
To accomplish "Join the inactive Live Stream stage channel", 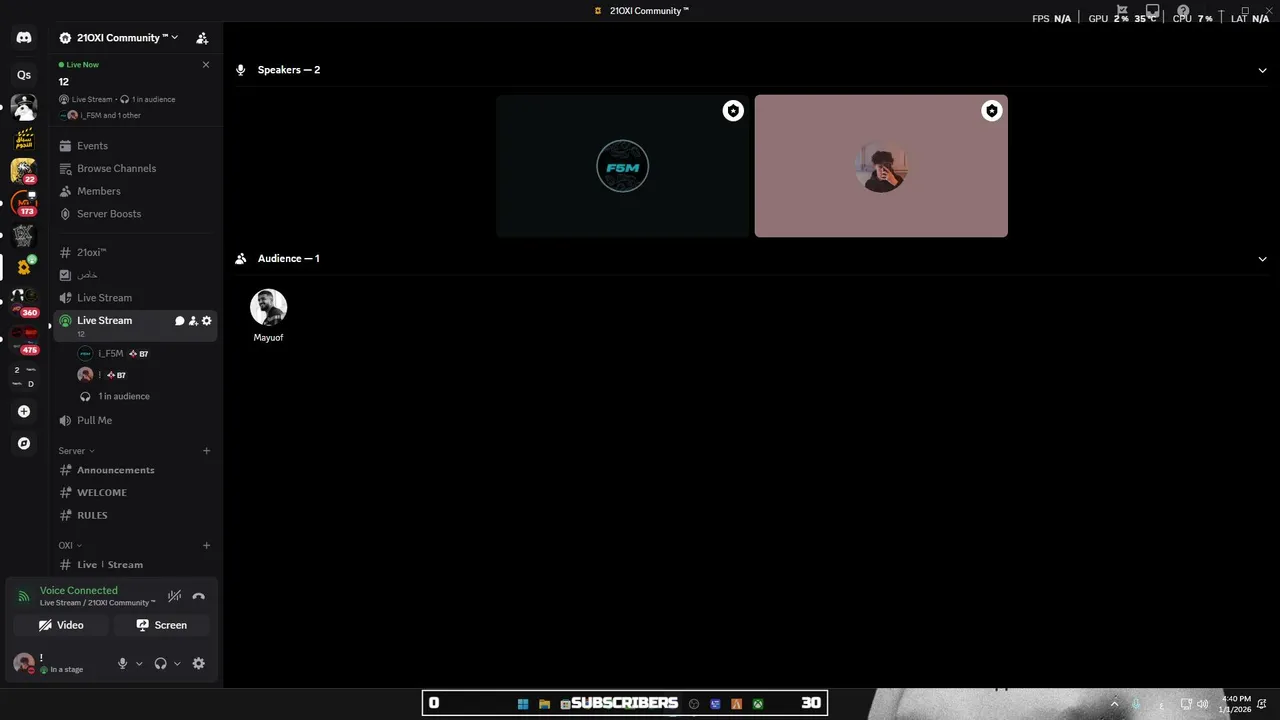I will point(135,298).
